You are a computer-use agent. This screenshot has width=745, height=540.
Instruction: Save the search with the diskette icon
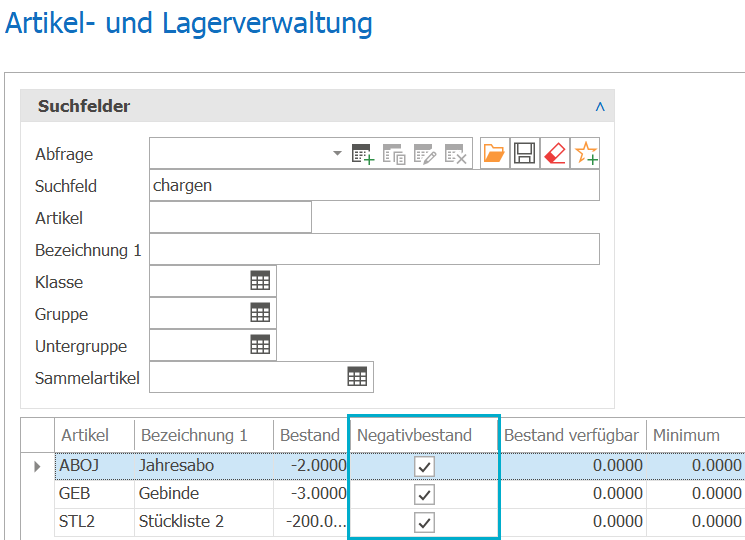coord(525,153)
